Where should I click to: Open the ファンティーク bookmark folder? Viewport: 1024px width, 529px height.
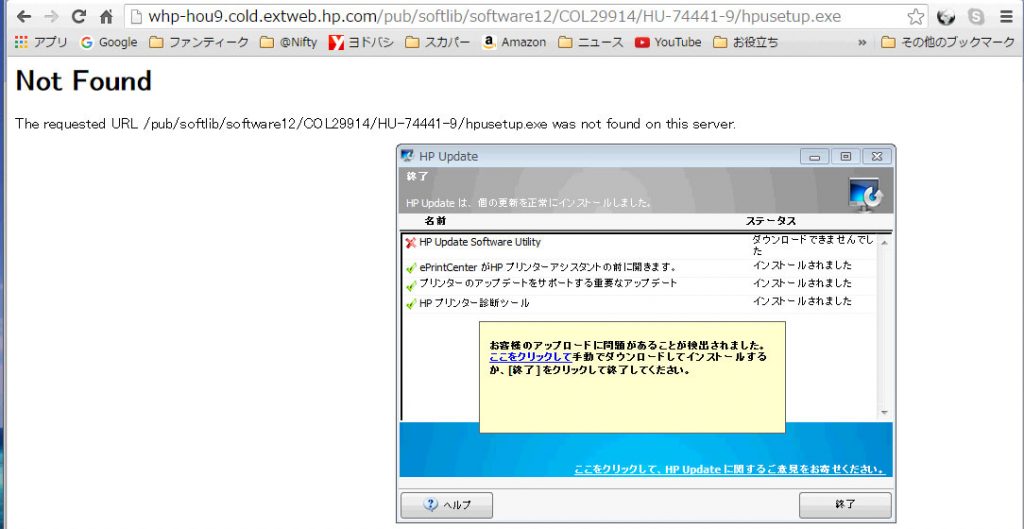coord(199,42)
